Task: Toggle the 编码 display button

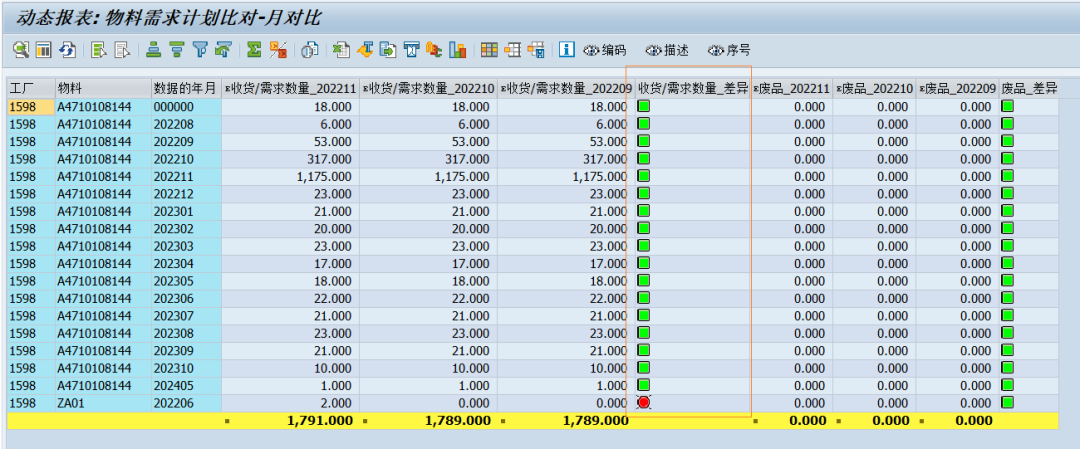Action: click(x=605, y=50)
